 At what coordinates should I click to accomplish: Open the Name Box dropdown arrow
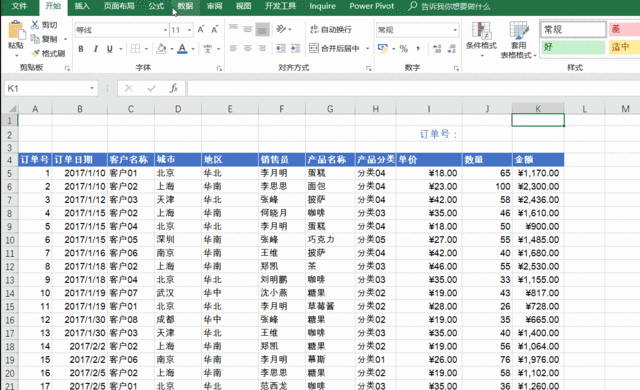(x=92, y=88)
